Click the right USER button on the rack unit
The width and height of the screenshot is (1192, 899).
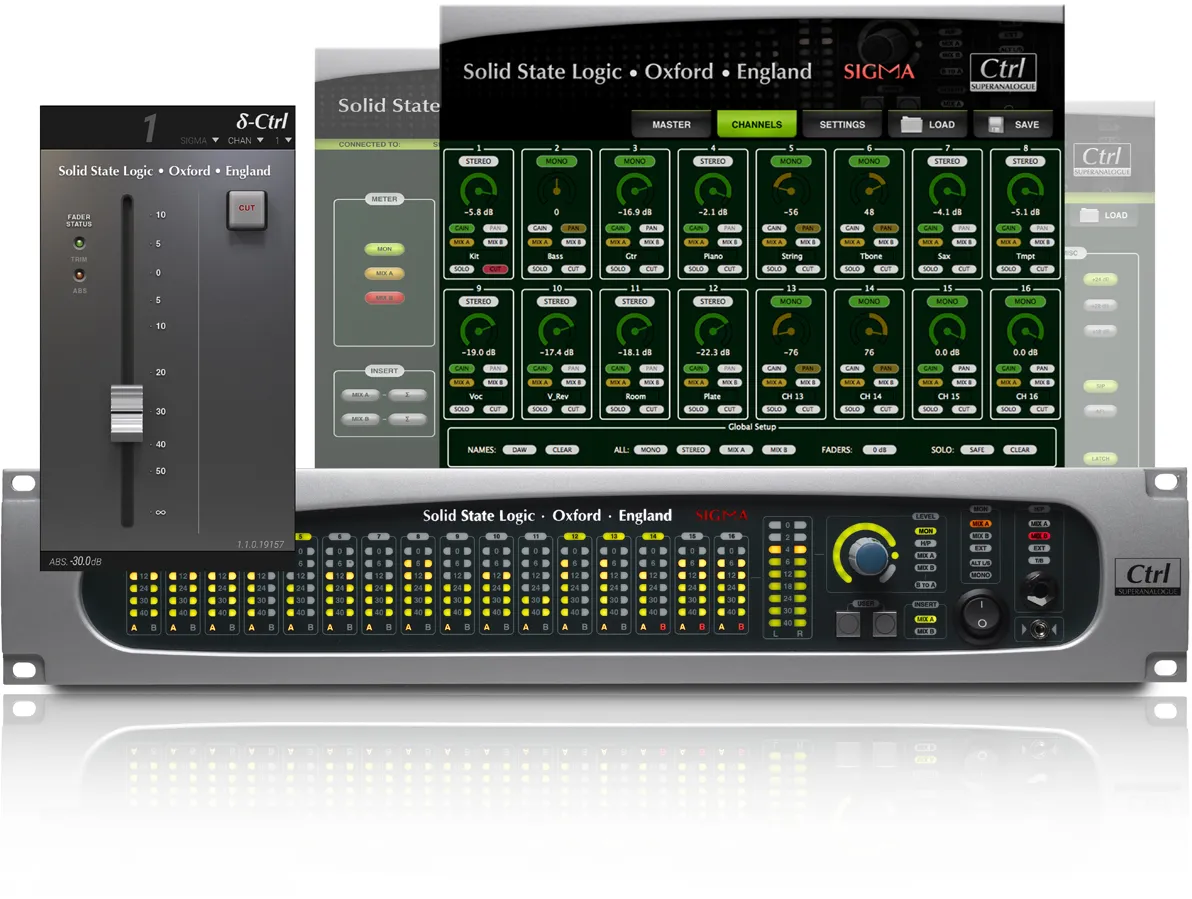click(884, 625)
